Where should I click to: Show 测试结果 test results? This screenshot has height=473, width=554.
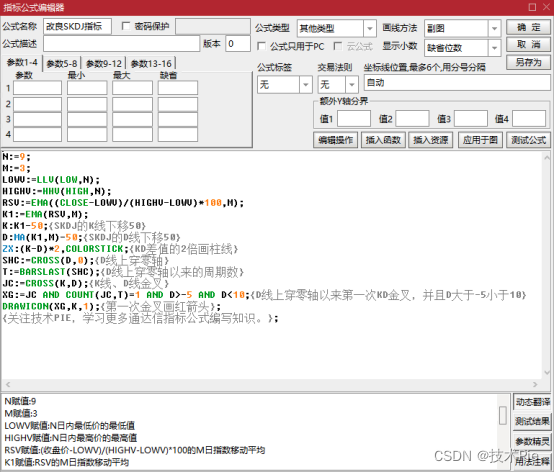[532, 421]
